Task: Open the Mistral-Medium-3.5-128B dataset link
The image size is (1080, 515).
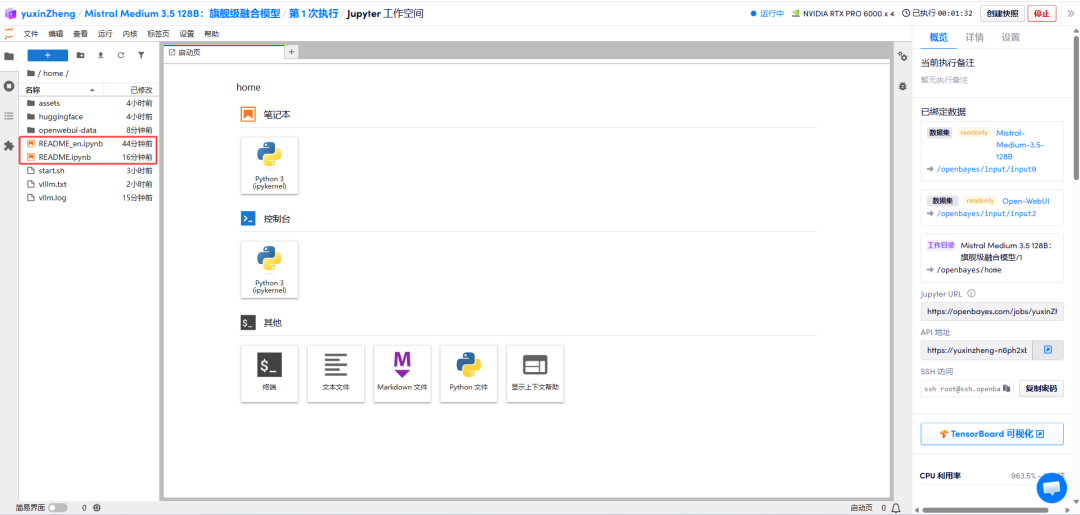Action: coord(1021,145)
